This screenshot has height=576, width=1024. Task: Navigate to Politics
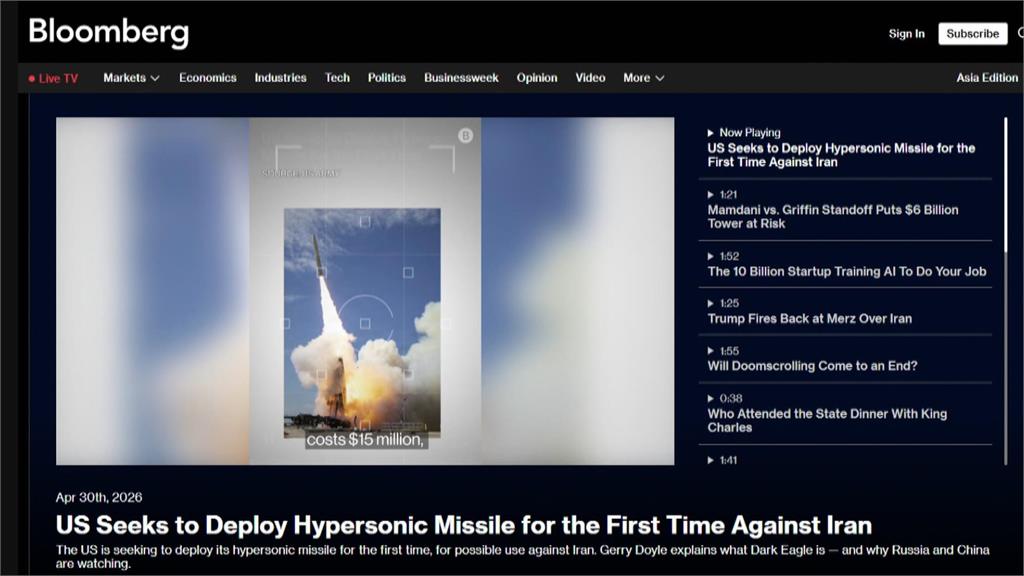tap(387, 78)
